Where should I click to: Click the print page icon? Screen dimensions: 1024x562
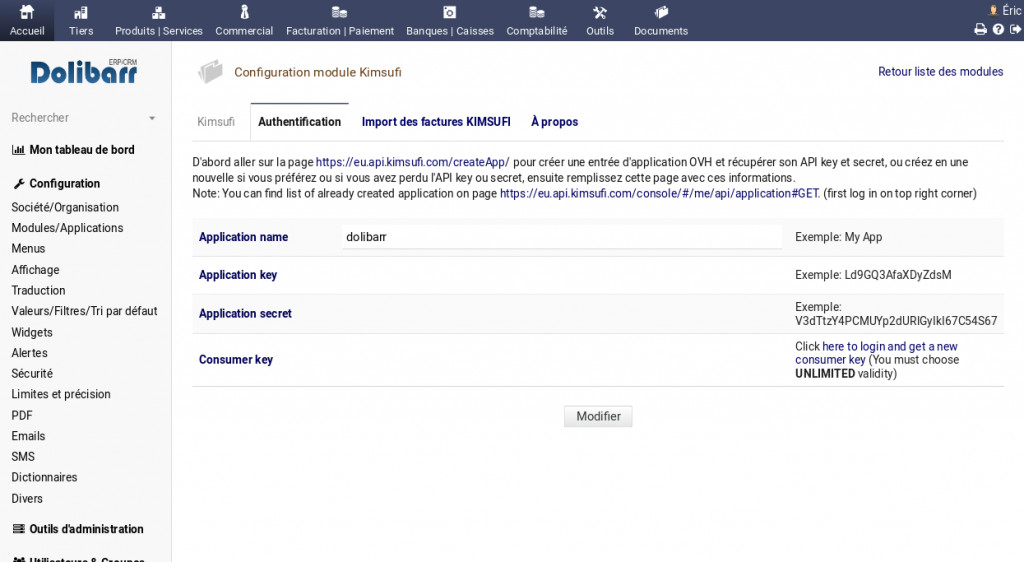pyautogui.click(x=980, y=30)
